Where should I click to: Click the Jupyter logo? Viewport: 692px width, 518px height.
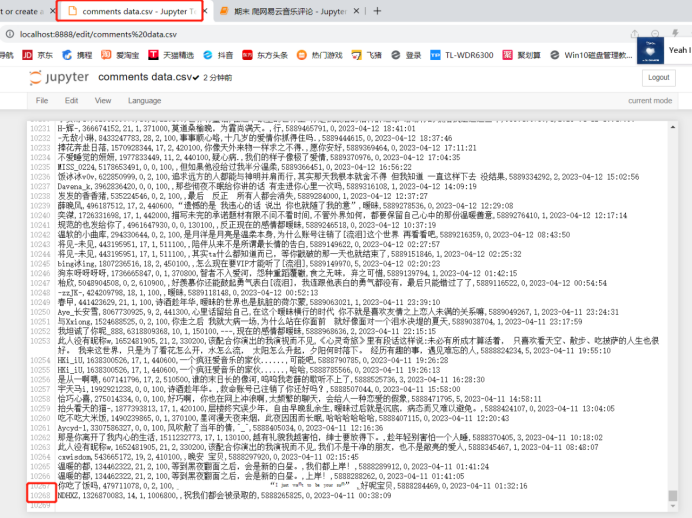(59, 77)
